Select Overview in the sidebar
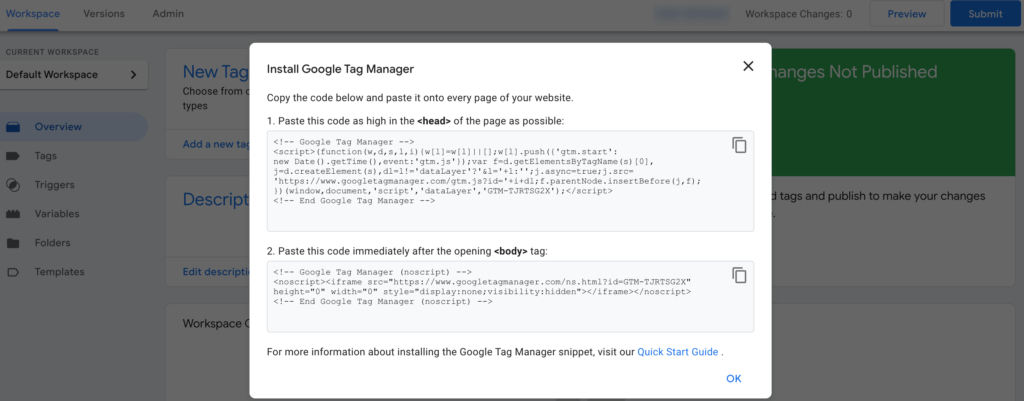The width and height of the screenshot is (1024, 401). click(74, 127)
